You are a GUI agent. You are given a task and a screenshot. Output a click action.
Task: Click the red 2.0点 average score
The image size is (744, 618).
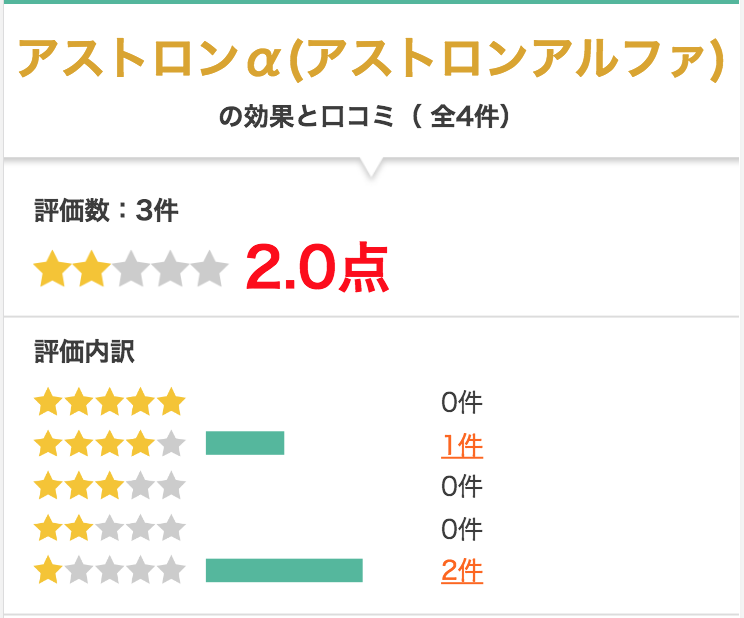[317, 267]
